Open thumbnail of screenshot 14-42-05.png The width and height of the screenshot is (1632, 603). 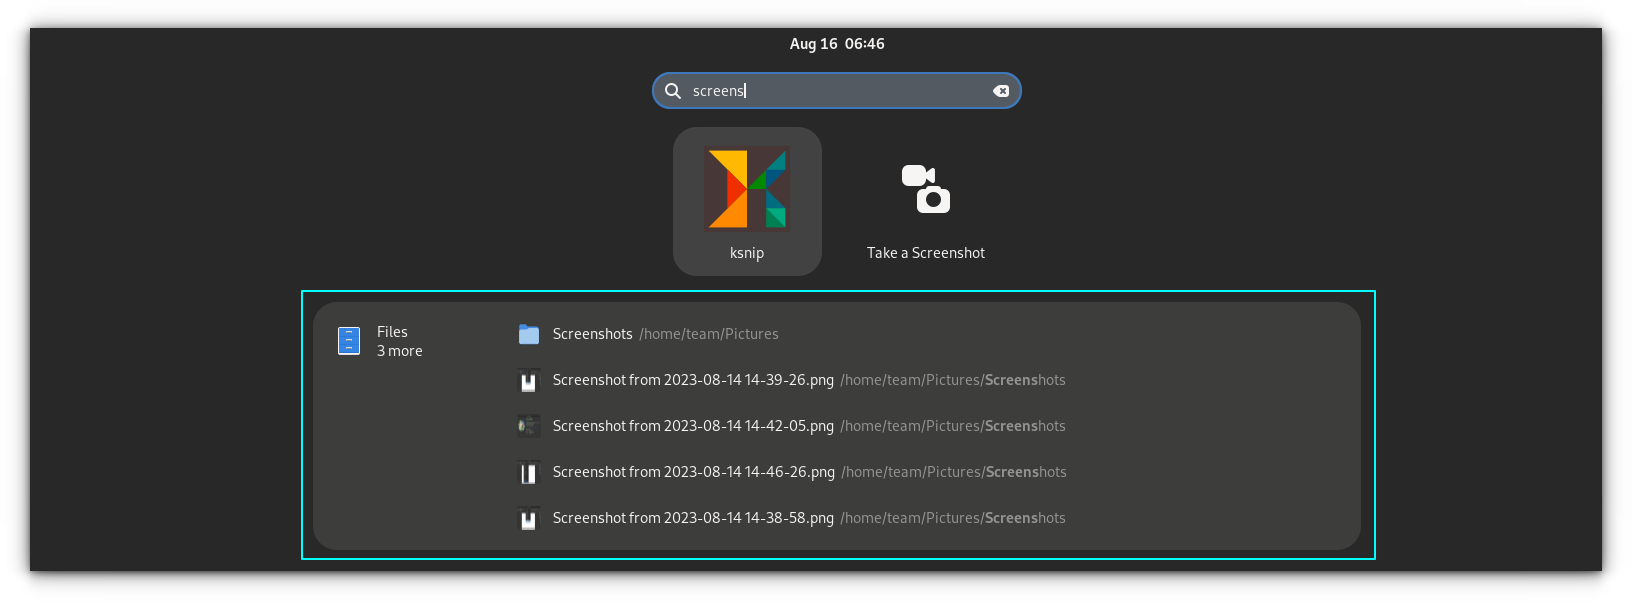529,427
